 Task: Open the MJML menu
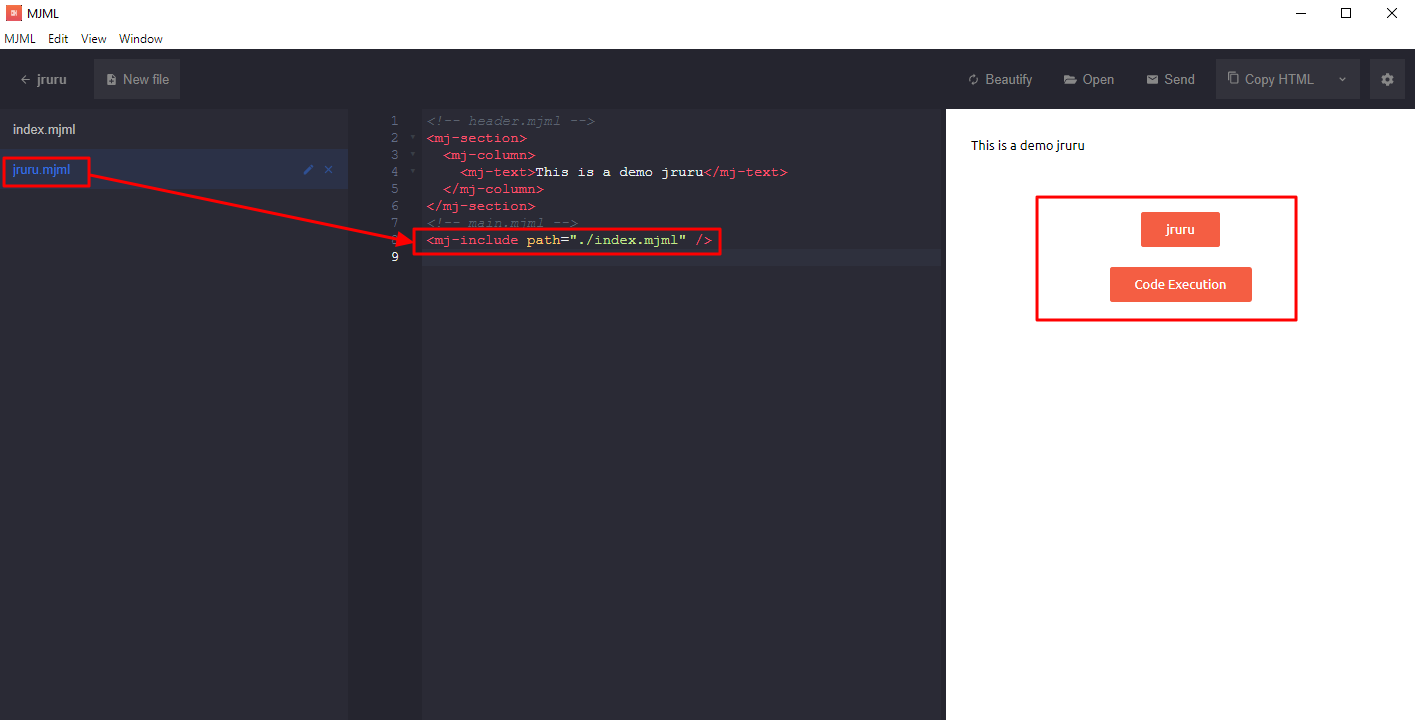(x=20, y=39)
